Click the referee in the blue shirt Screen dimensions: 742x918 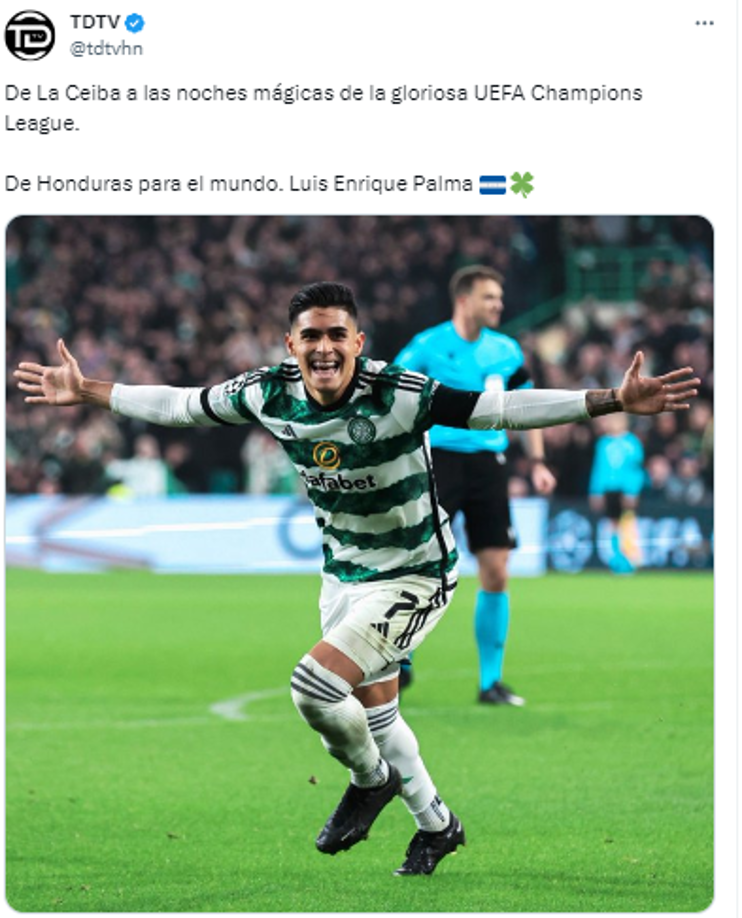click(476, 480)
